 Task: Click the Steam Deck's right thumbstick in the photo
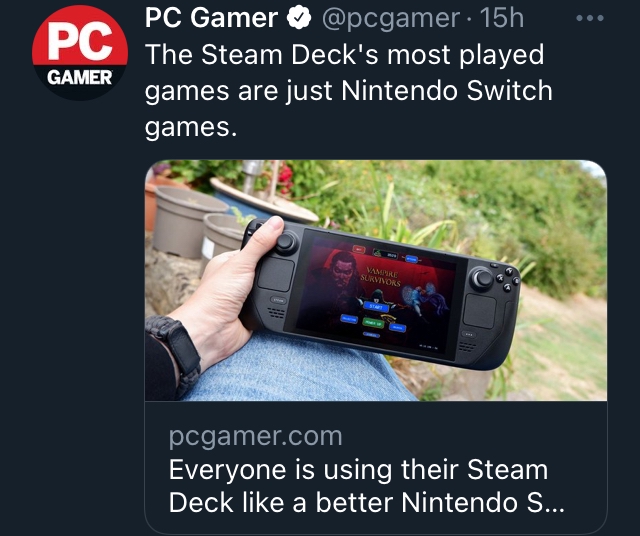point(482,278)
